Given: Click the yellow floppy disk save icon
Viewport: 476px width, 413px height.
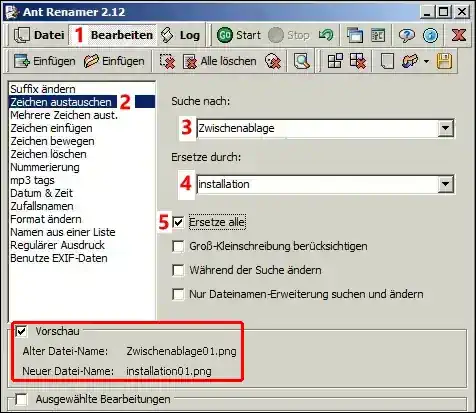Looking at the screenshot, I should pos(444,61).
